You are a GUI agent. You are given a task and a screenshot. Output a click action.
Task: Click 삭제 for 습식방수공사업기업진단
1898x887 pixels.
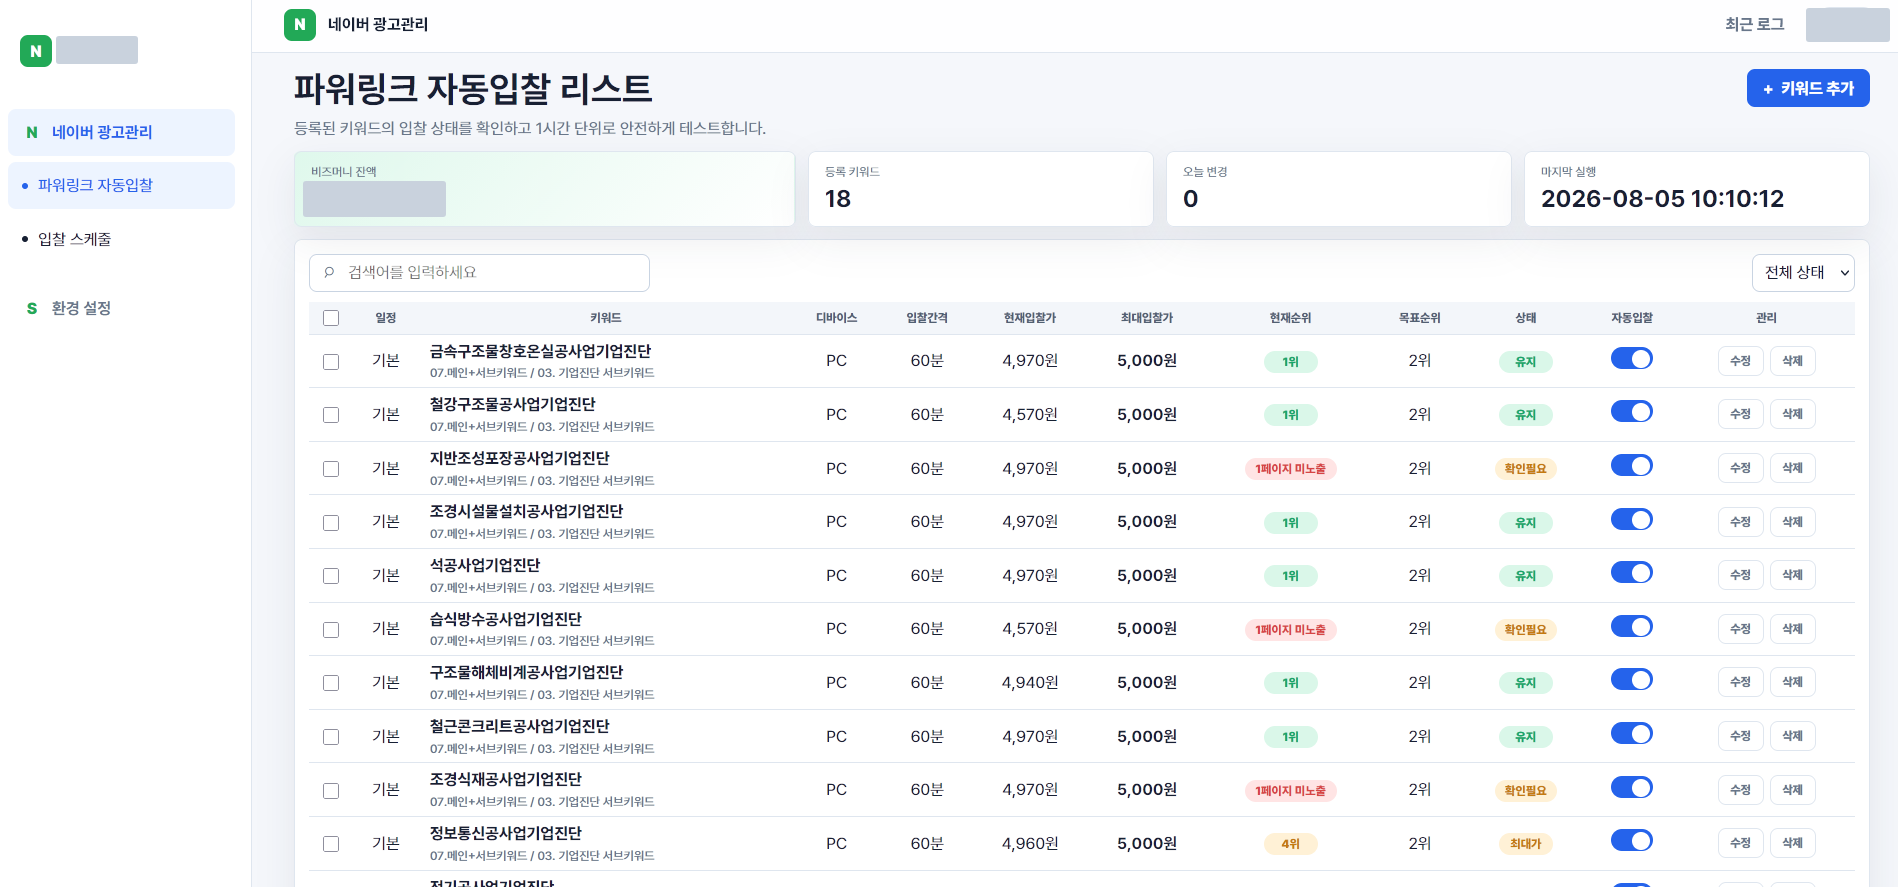point(1792,629)
